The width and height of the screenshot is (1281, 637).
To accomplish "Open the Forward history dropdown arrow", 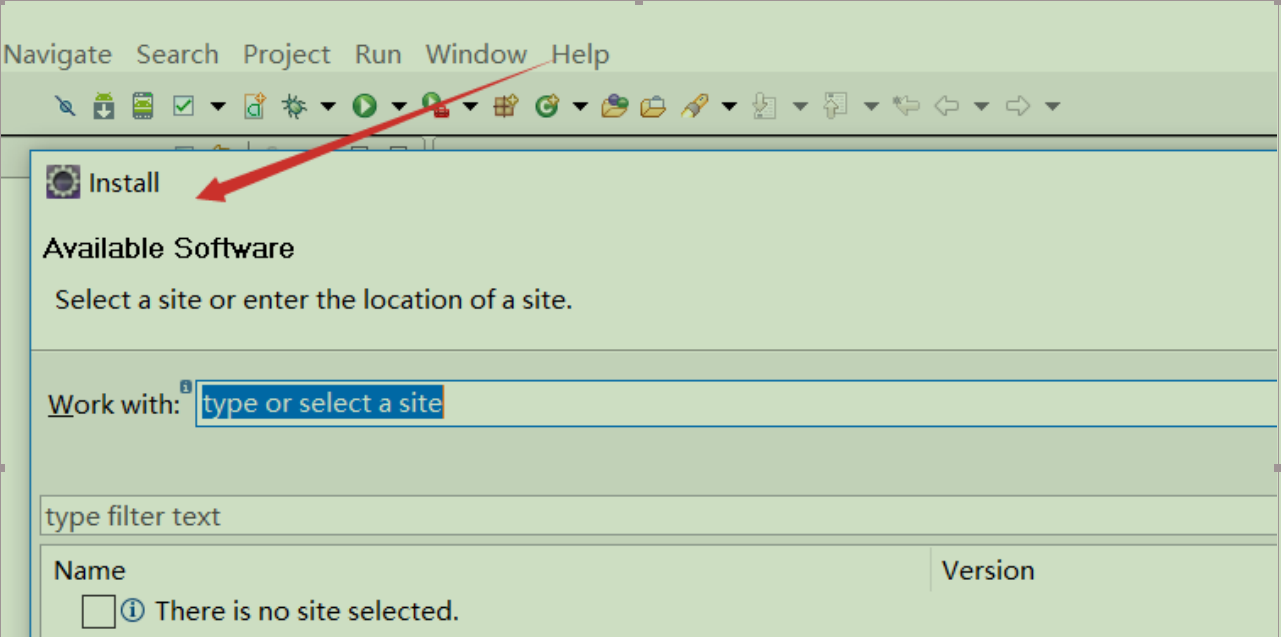I will tap(1052, 106).
